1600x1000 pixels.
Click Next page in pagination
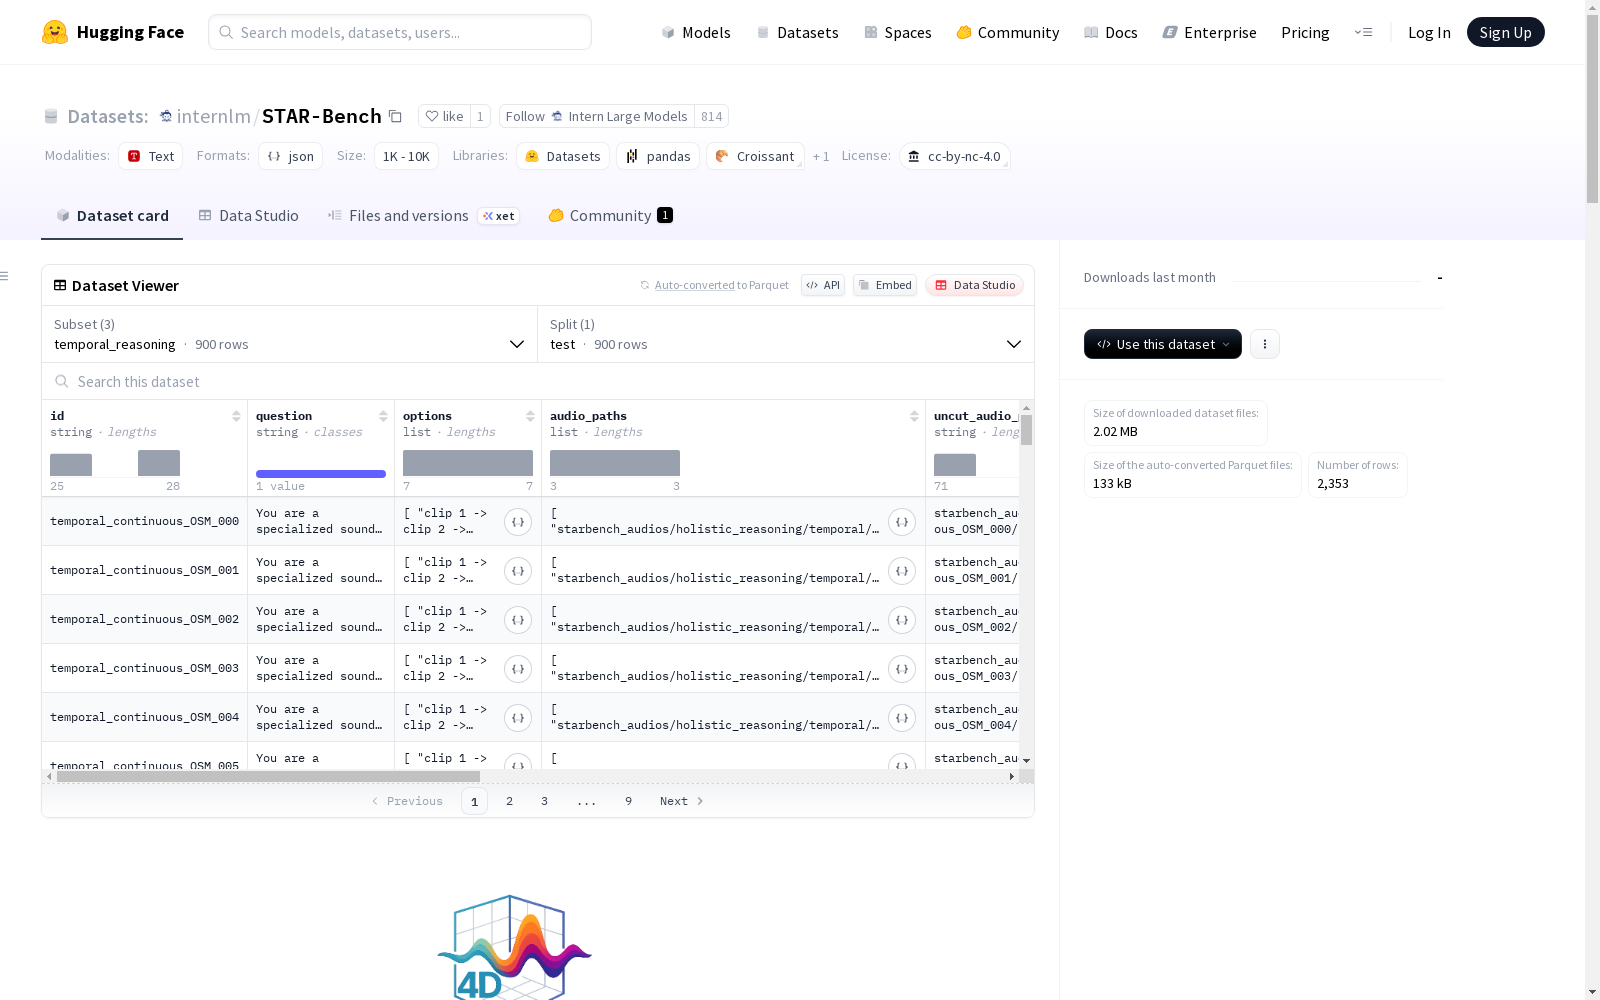682,801
